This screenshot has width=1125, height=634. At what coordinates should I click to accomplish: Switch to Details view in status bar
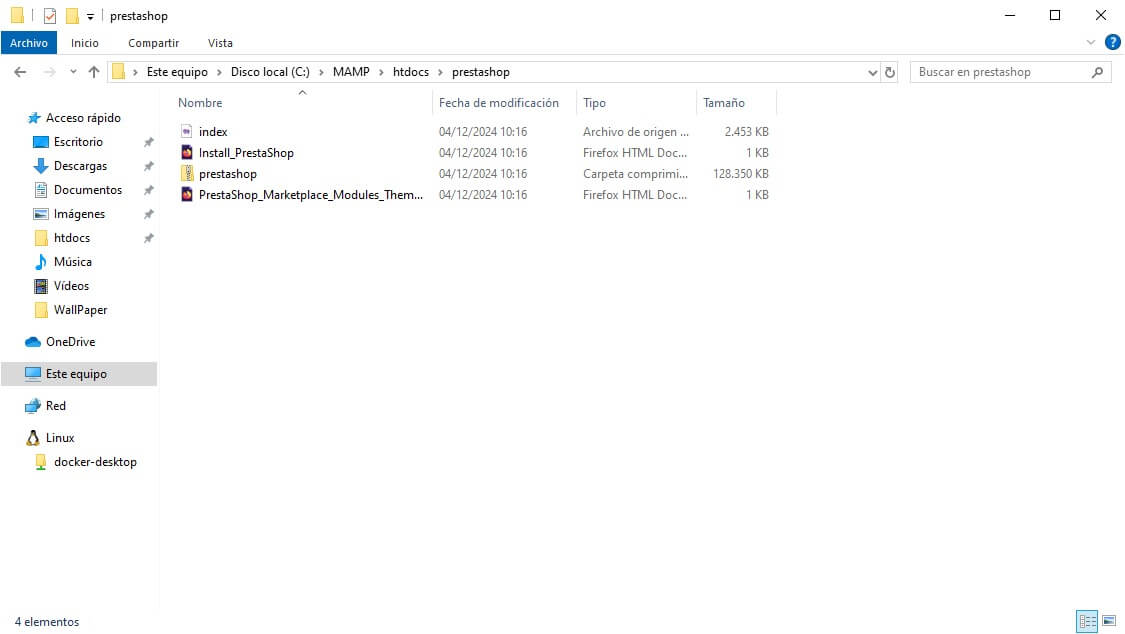1087,621
